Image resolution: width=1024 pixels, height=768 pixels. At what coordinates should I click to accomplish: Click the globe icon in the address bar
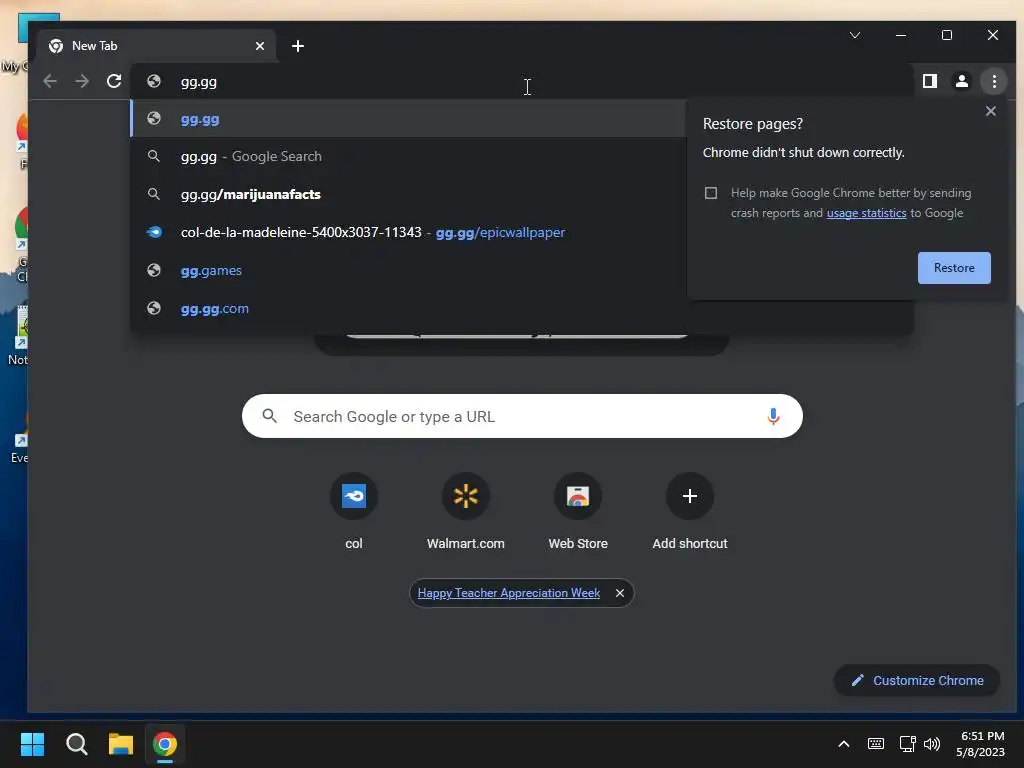(154, 81)
